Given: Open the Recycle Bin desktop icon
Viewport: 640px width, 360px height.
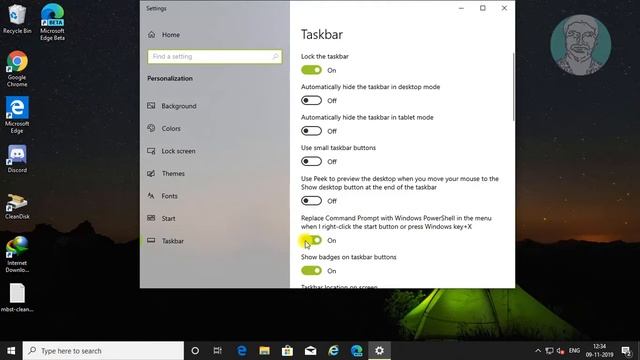Looking at the screenshot, I should tap(17, 18).
